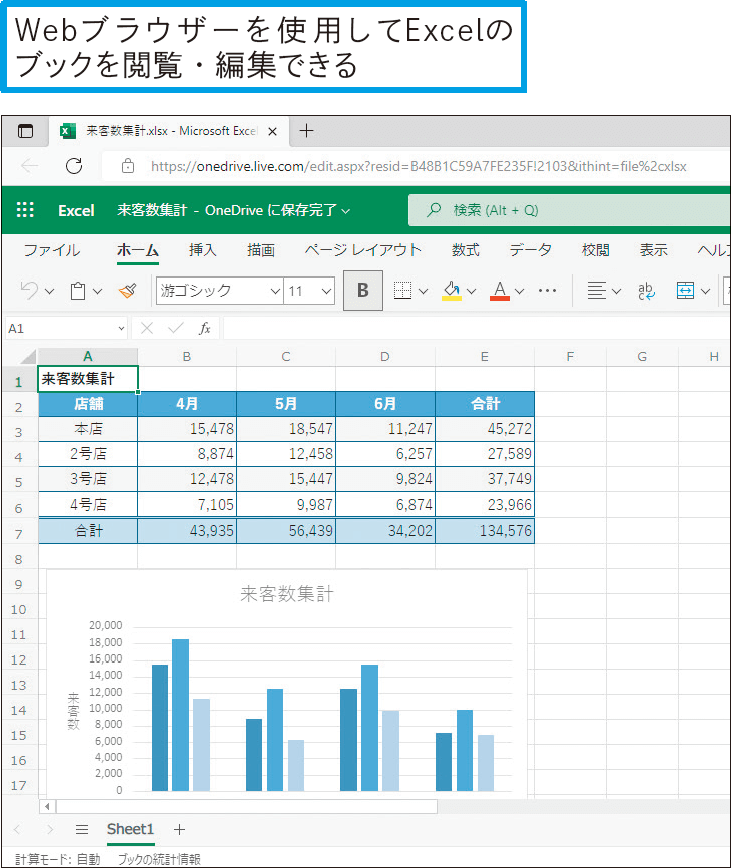Apply the yellow fill color
Viewport: 731px width, 868px height.
pos(452,291)
